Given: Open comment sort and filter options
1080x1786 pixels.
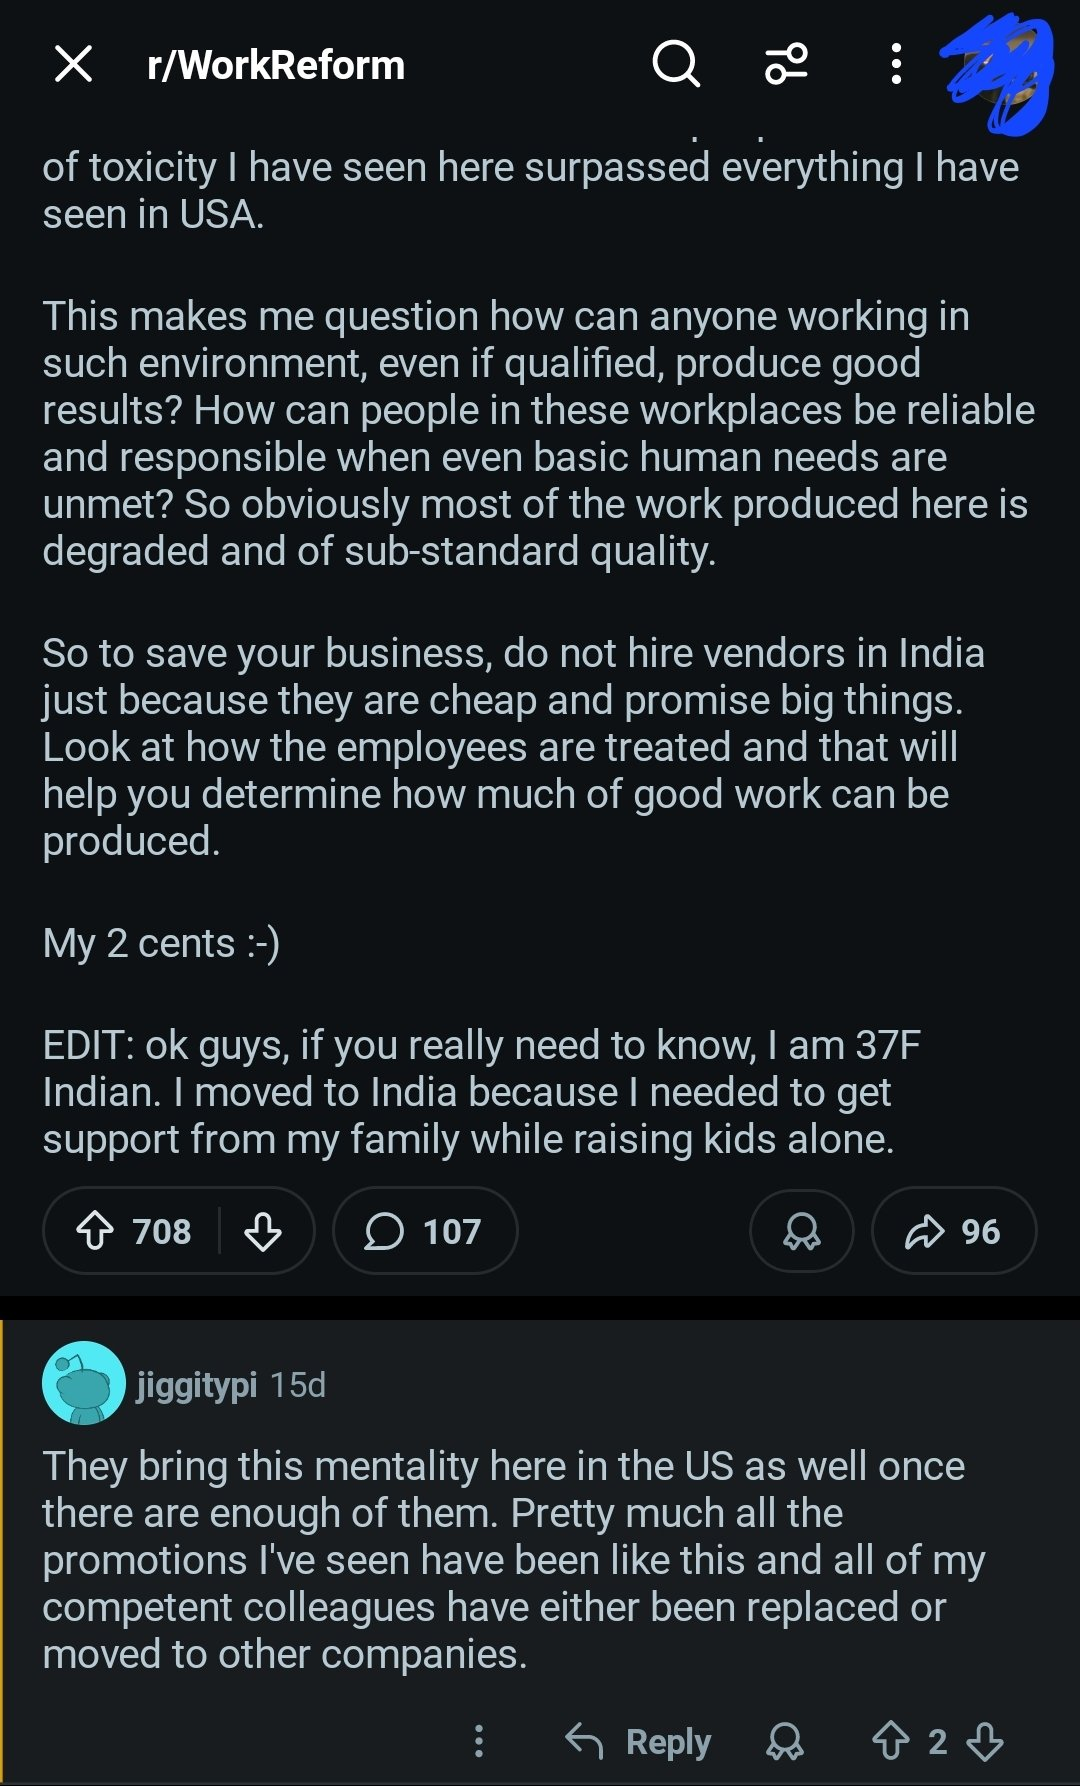Looking at the screenshot, I should 786,65.
